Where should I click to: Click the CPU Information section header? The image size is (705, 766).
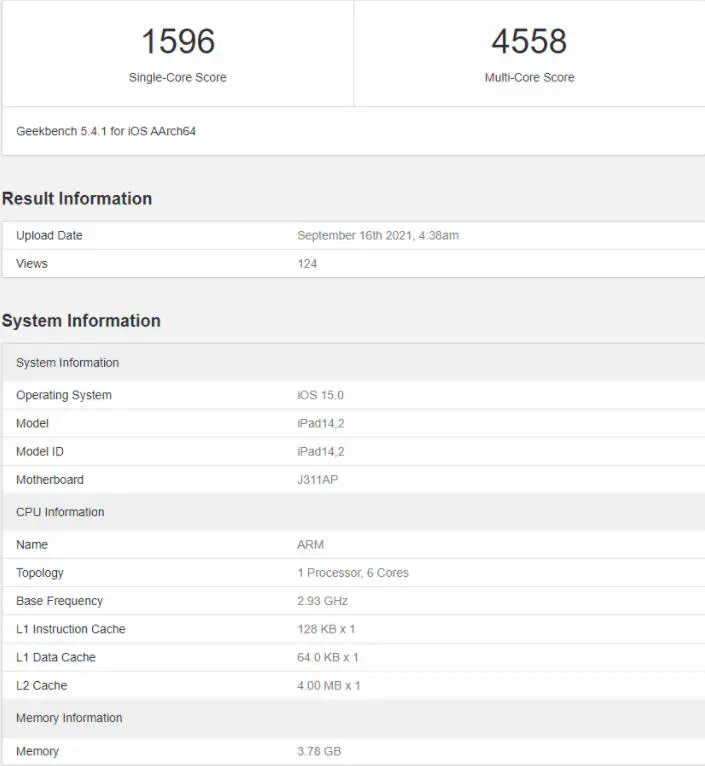[x=353, y=512]
